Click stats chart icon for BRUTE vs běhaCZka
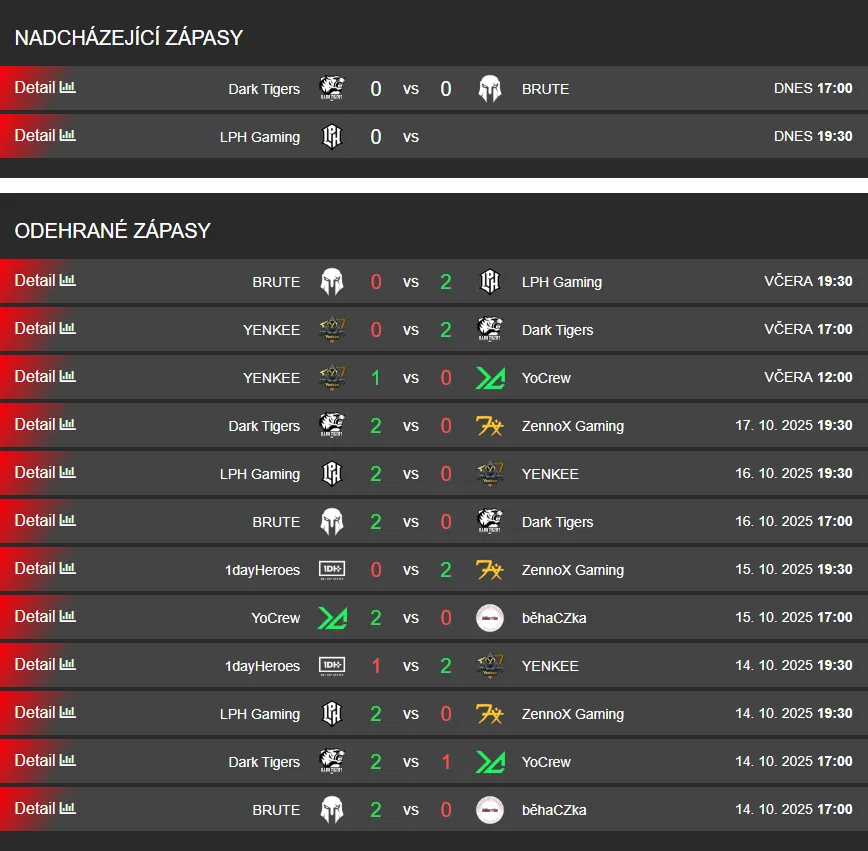868x851 pixels. [68, 809]
